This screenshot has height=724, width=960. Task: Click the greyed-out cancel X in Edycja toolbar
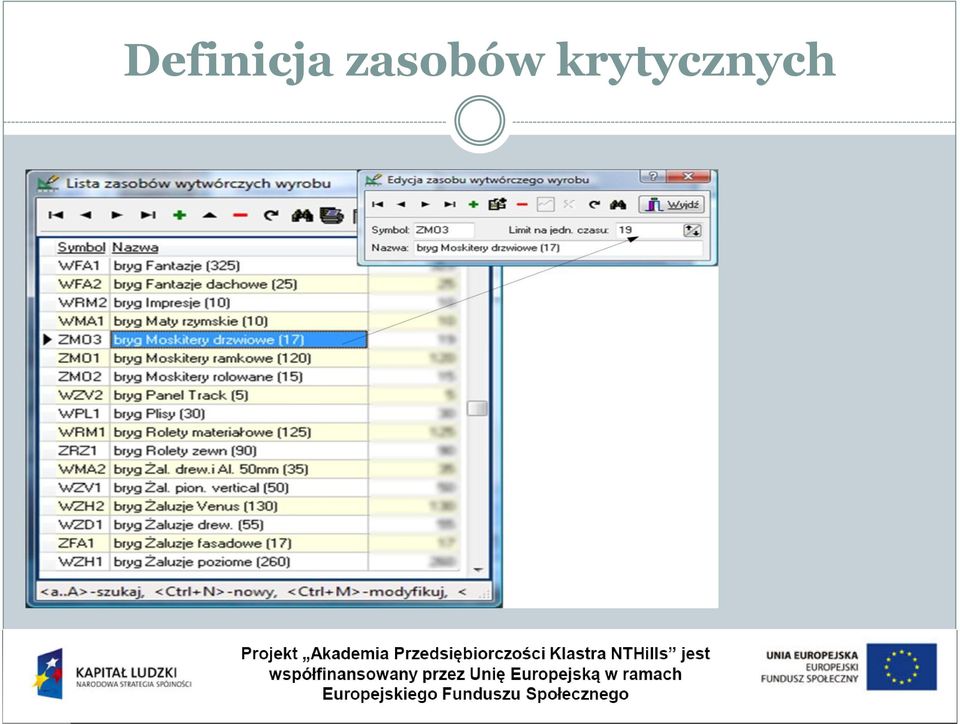tap(569, 204)
